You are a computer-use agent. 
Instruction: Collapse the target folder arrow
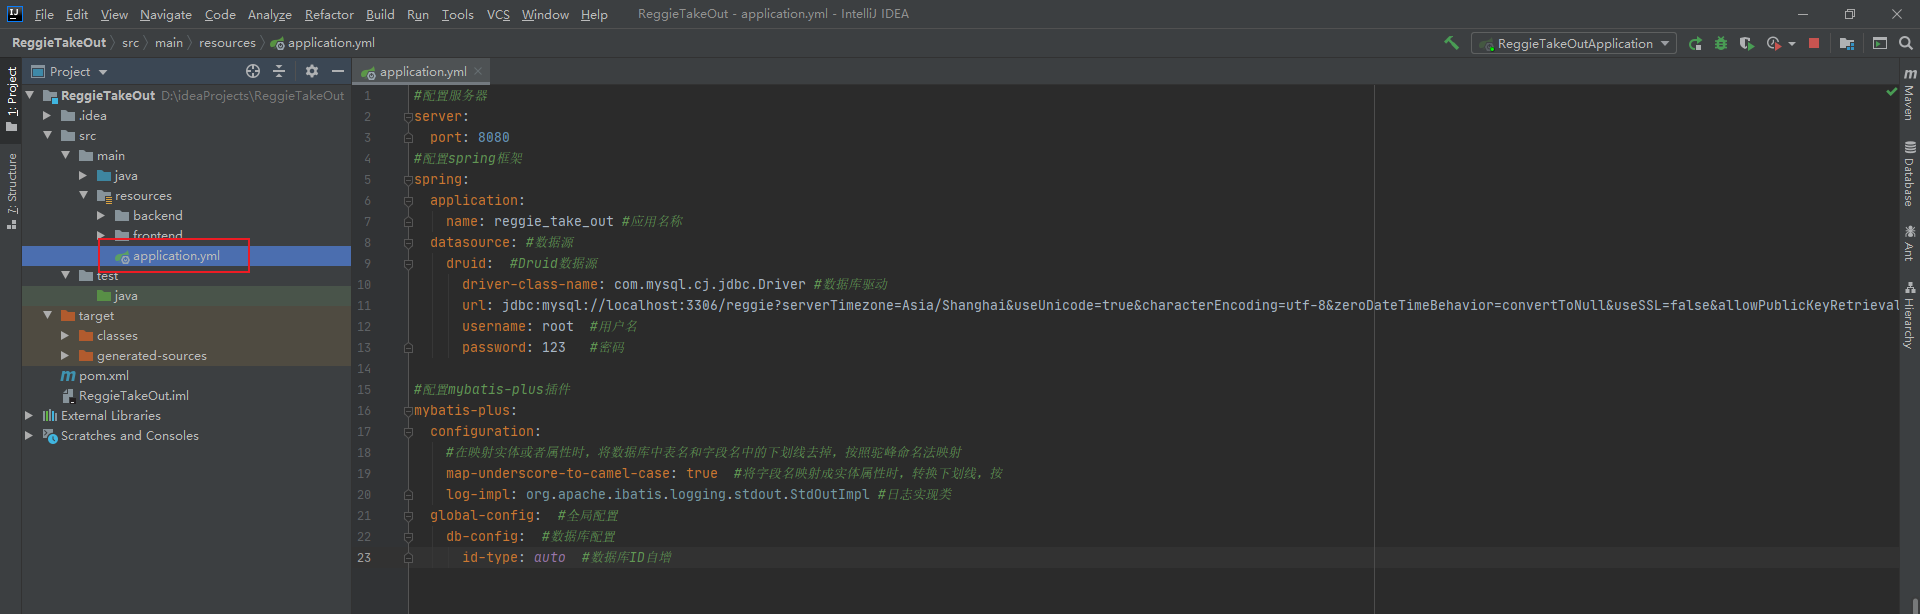click(47, 315)
